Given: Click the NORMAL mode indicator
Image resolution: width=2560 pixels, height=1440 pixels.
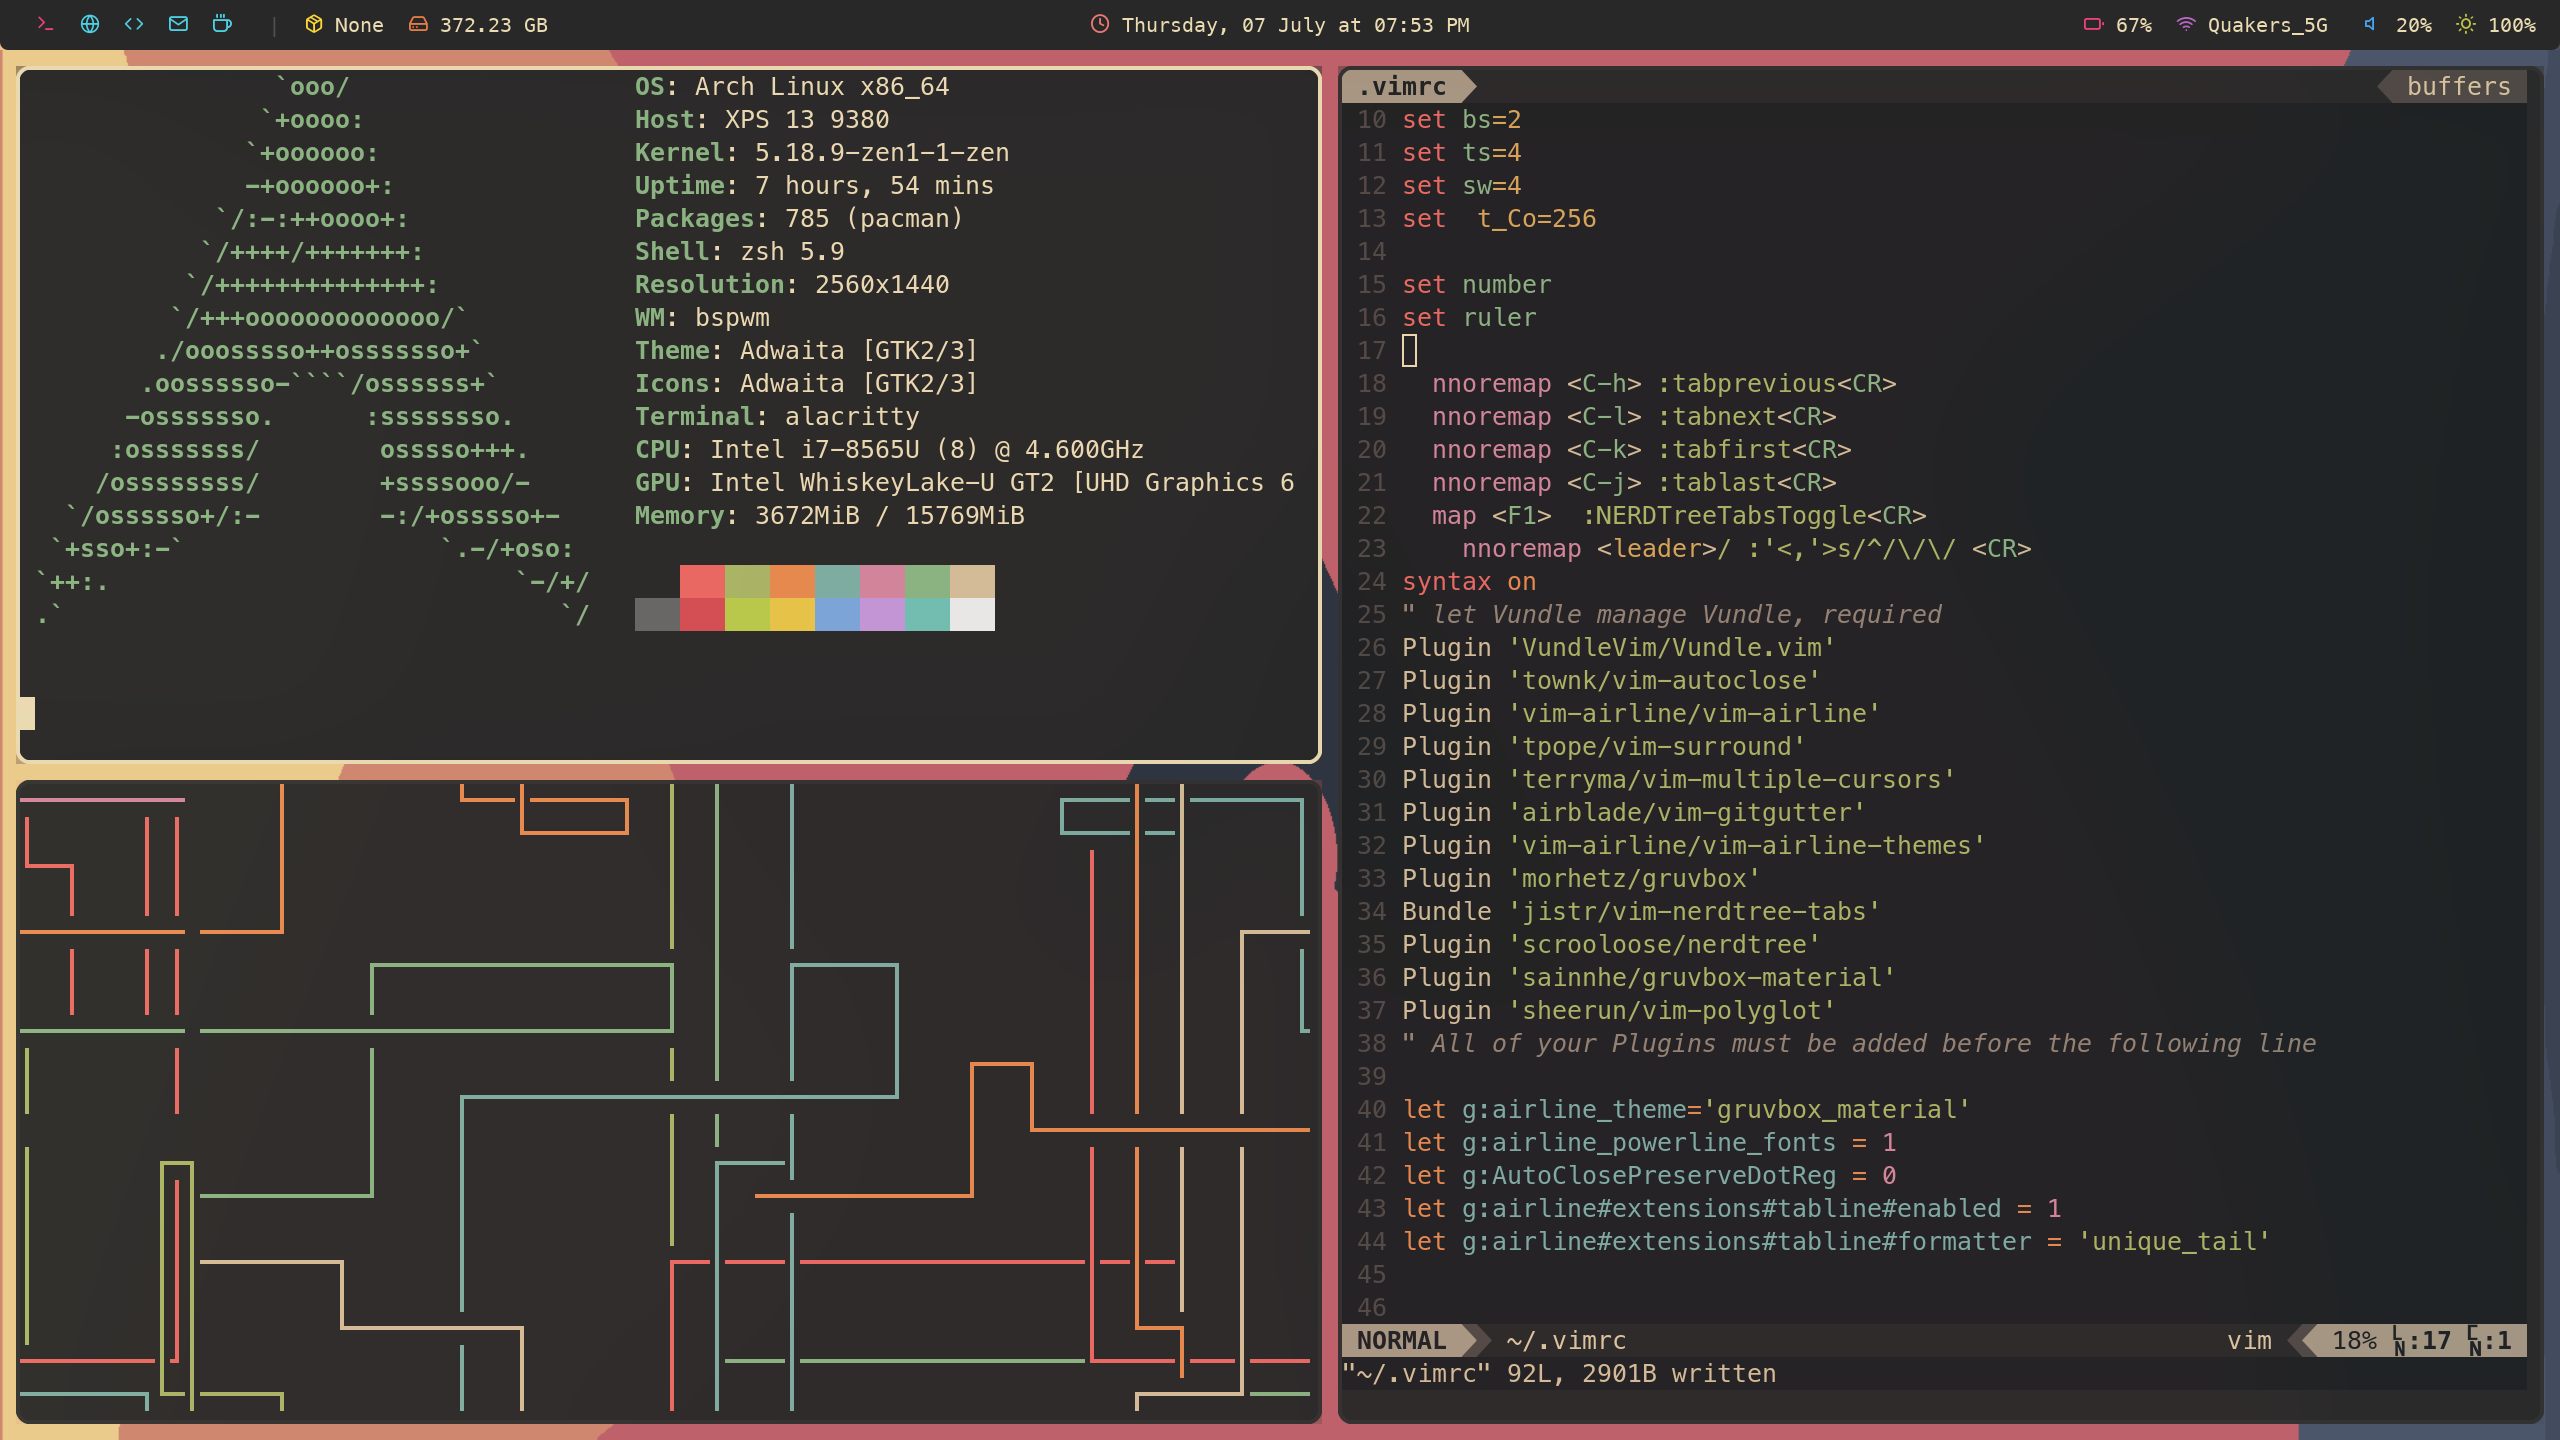Looking at the screenshot, I should tap(1402, 1340).
